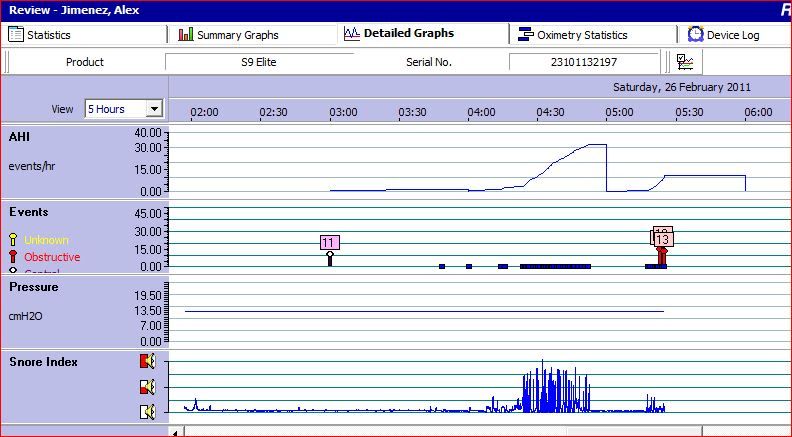Open the Device Log tab
This screenshot has height=437, width=792.
pyautogui.click(x=734, y=35)
